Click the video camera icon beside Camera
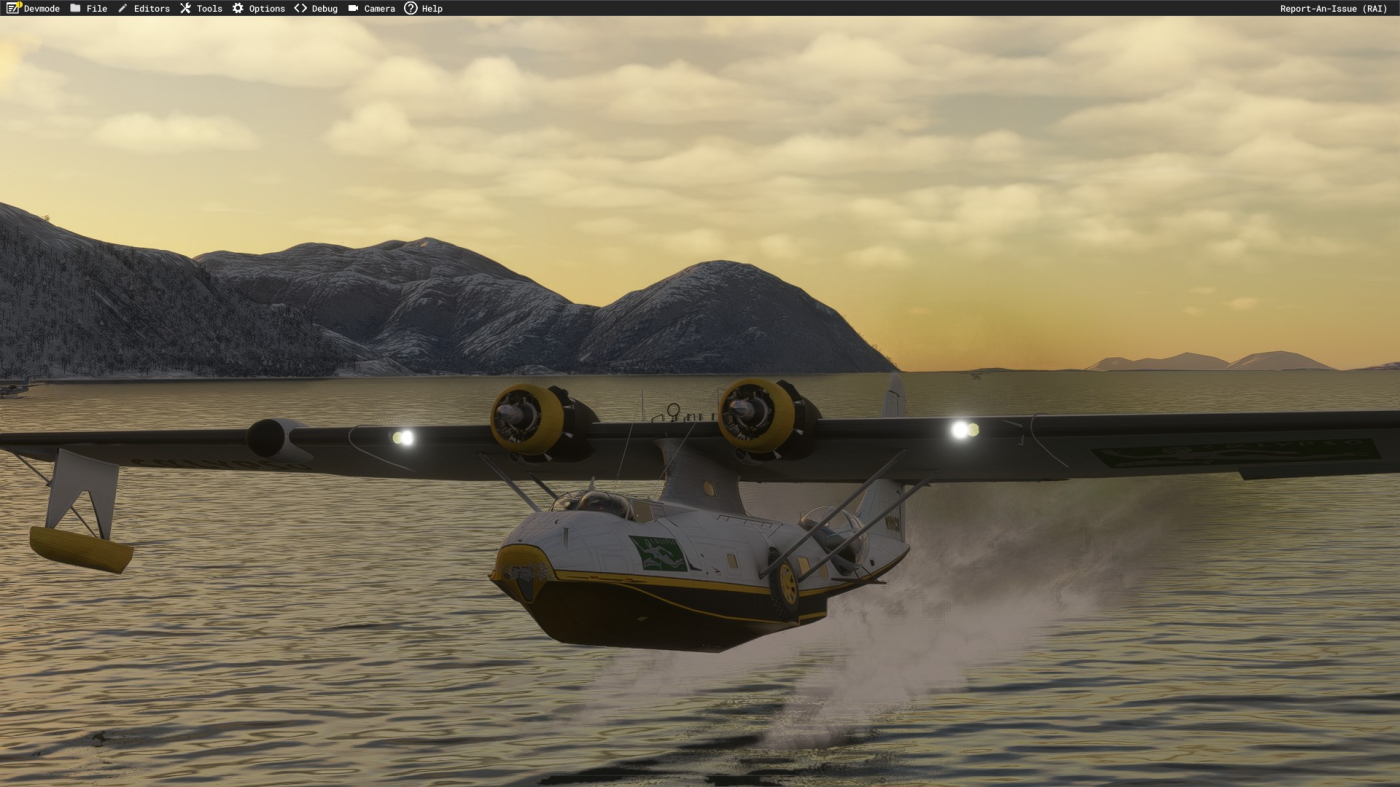Image resolution: width=1400 pixels, height=787 pixels. click(353, 8)
